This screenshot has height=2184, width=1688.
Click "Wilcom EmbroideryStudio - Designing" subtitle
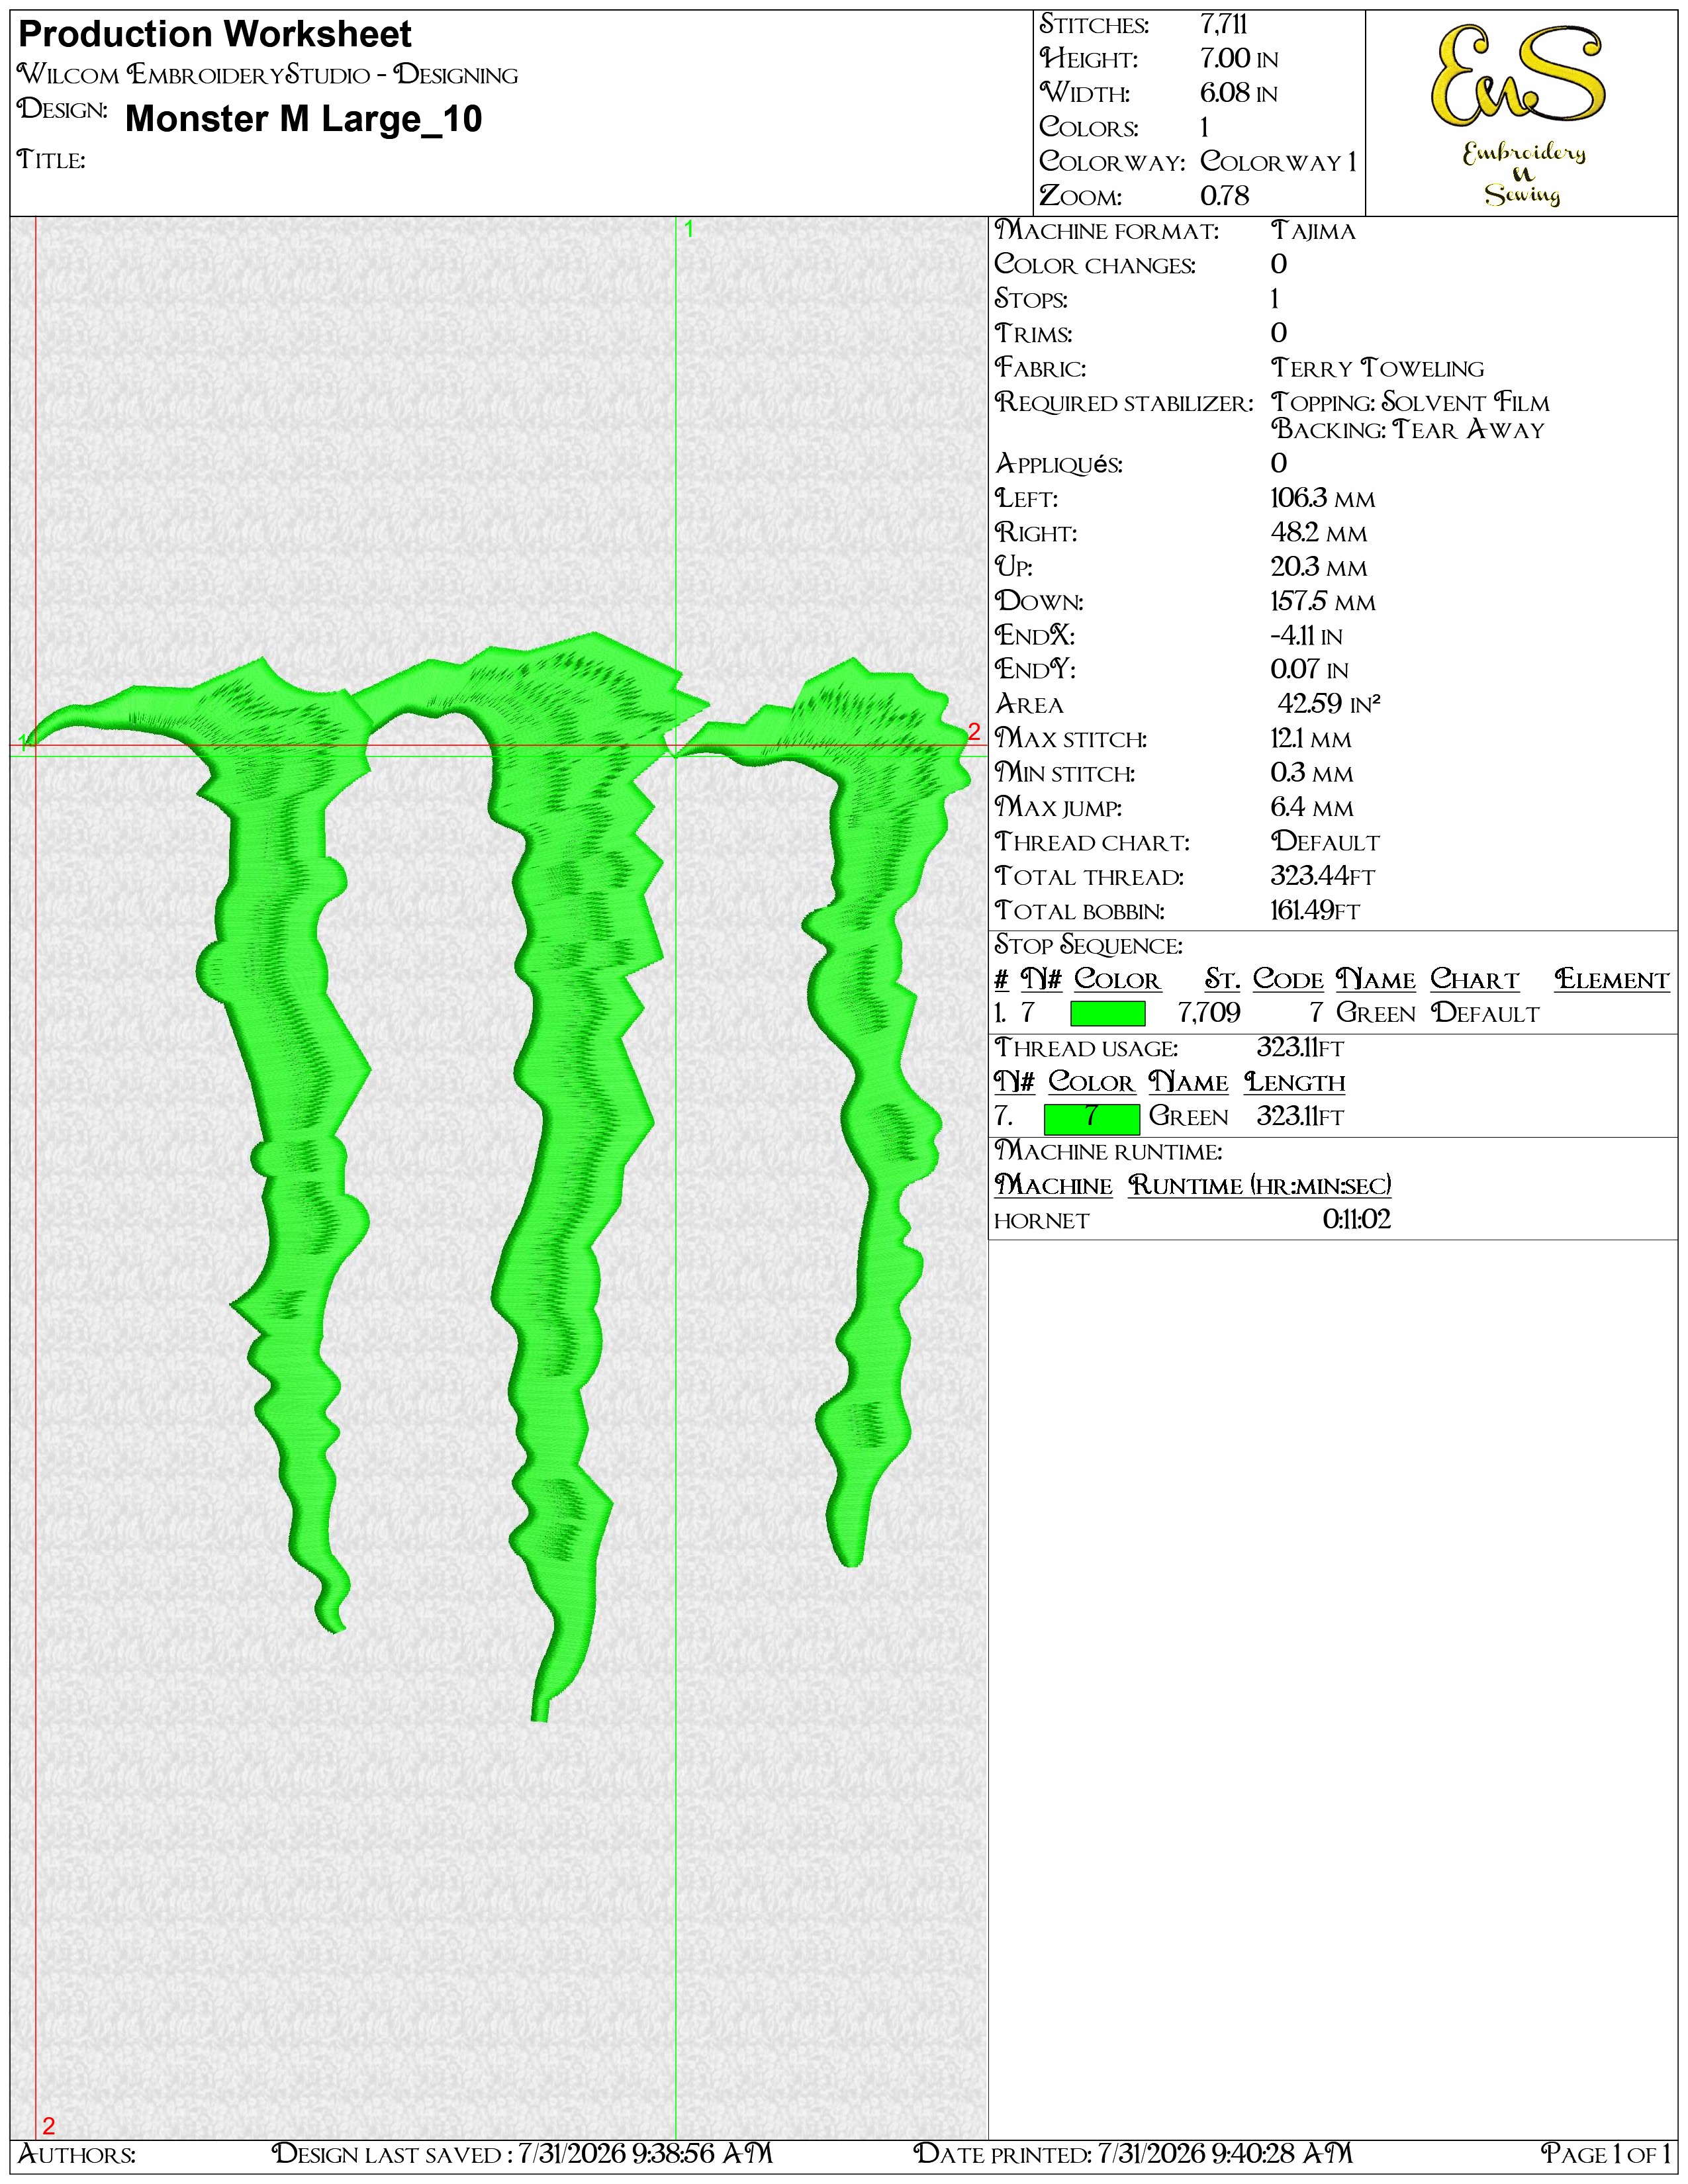(268, 75)
